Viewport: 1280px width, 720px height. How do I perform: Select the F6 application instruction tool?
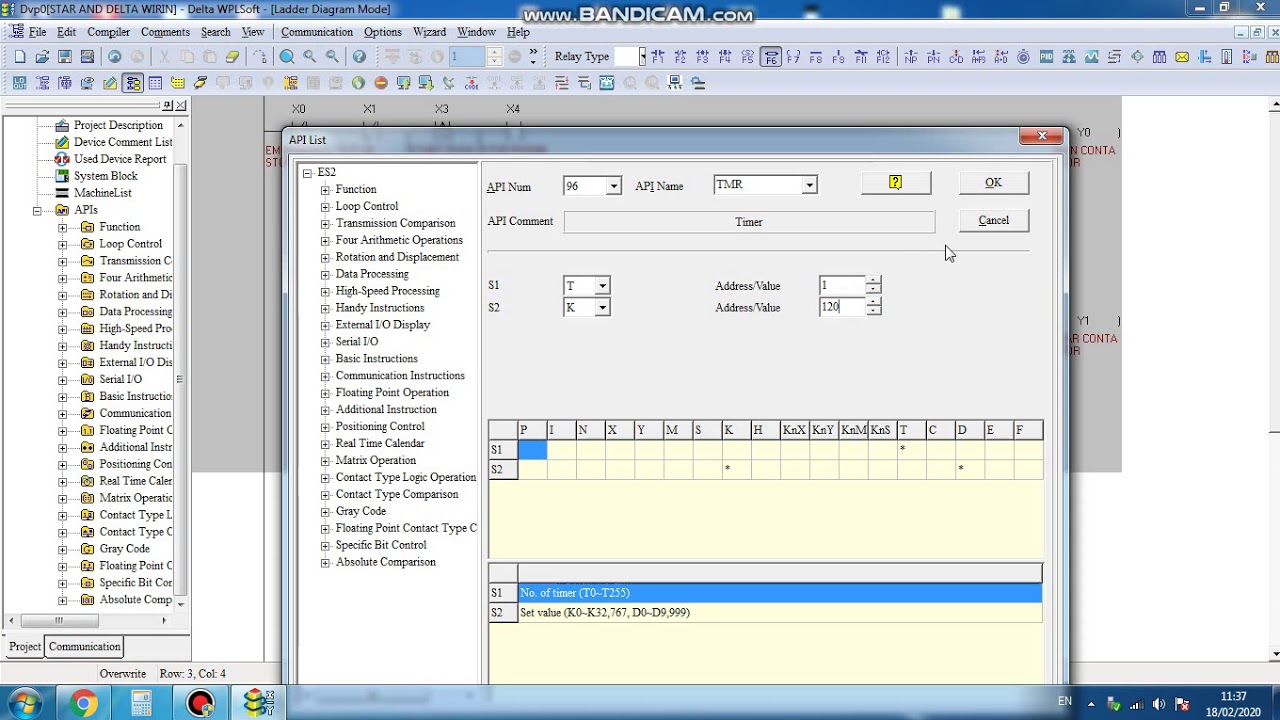[x=771, y=57]
